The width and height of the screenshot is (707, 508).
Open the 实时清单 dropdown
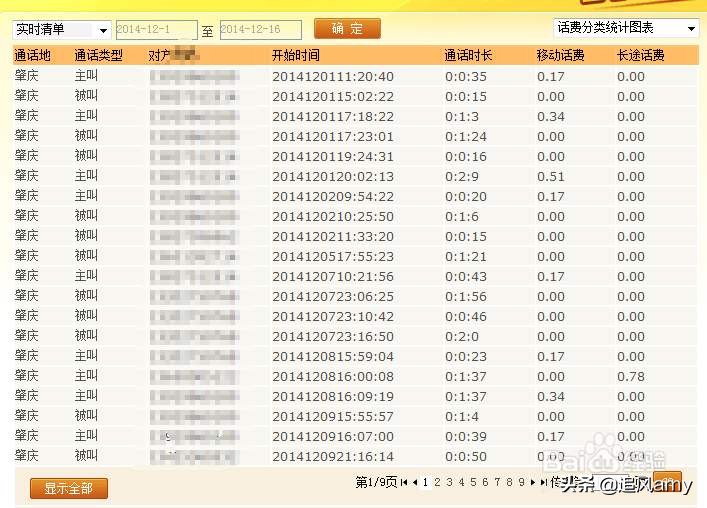(61, 30)
